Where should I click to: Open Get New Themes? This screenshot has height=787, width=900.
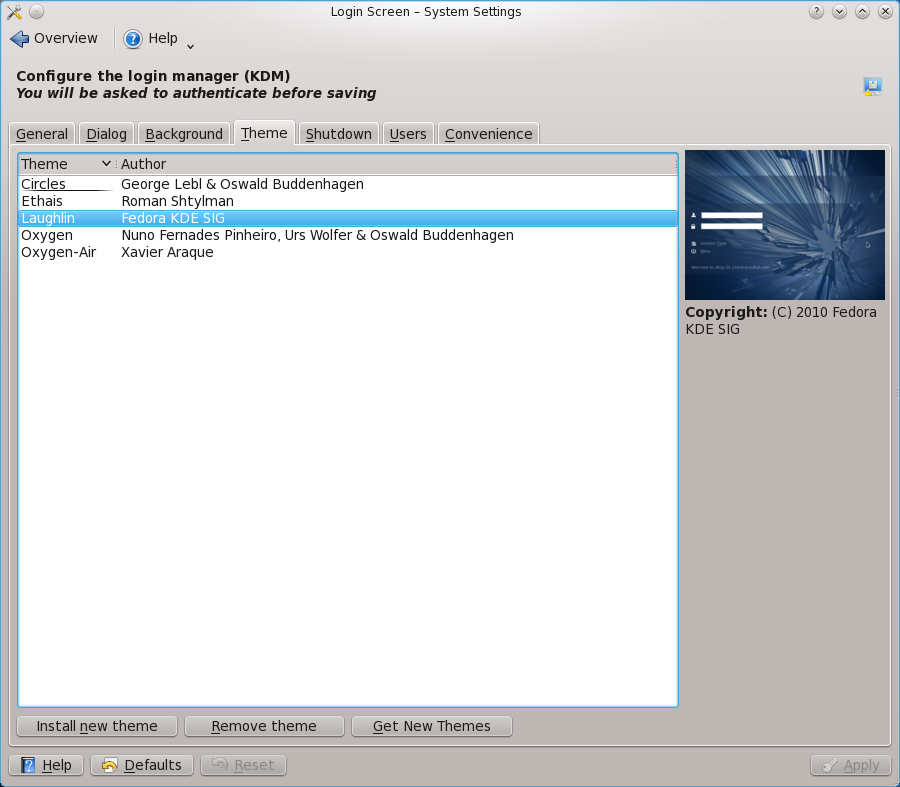[432, 726]
